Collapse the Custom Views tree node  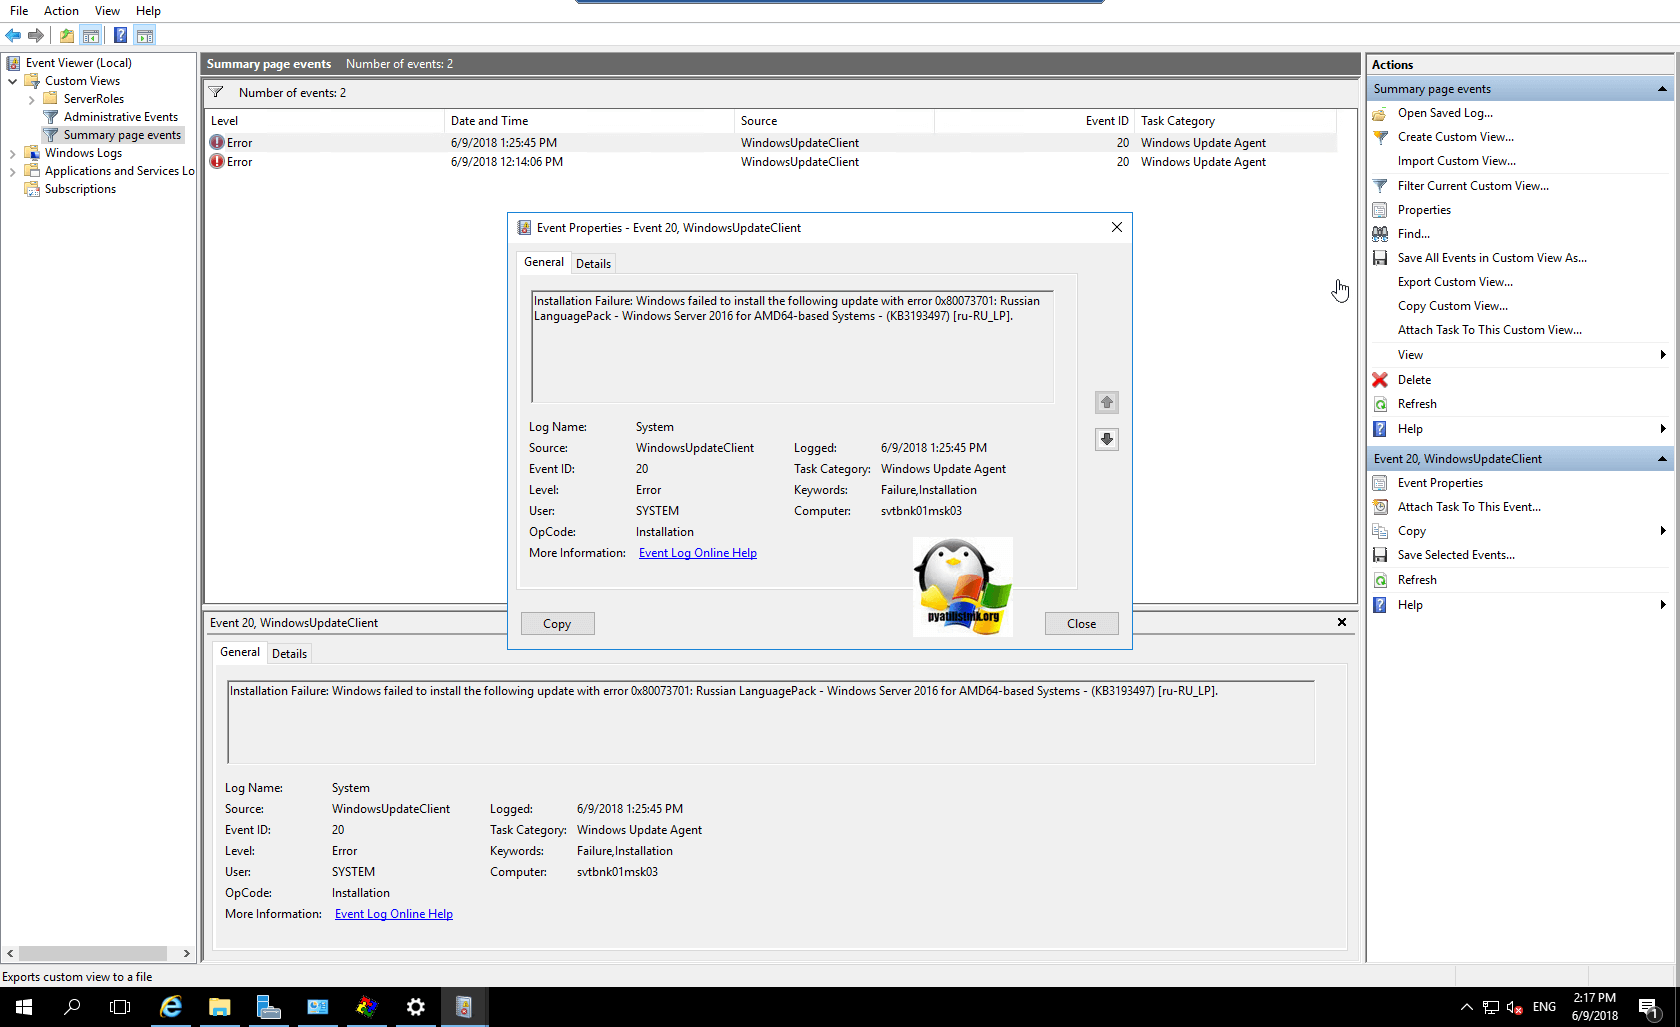pyautogui.click(x=12, y=82)
